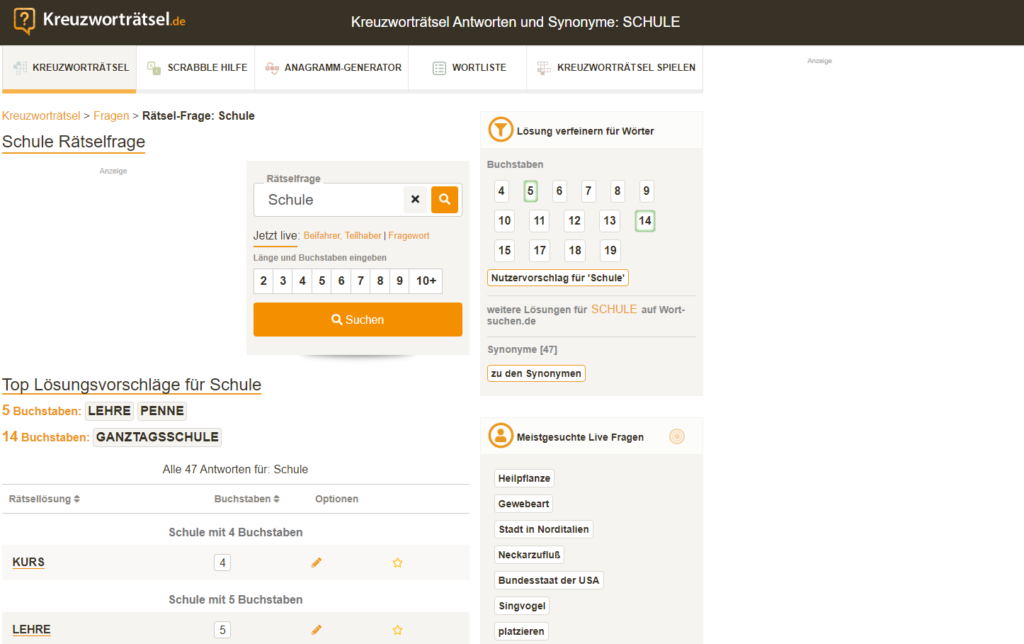This screenshot has height=644, width=1024.
Task: Filter solutions to 10 Buchstaben
Action: tap(504, 221)
